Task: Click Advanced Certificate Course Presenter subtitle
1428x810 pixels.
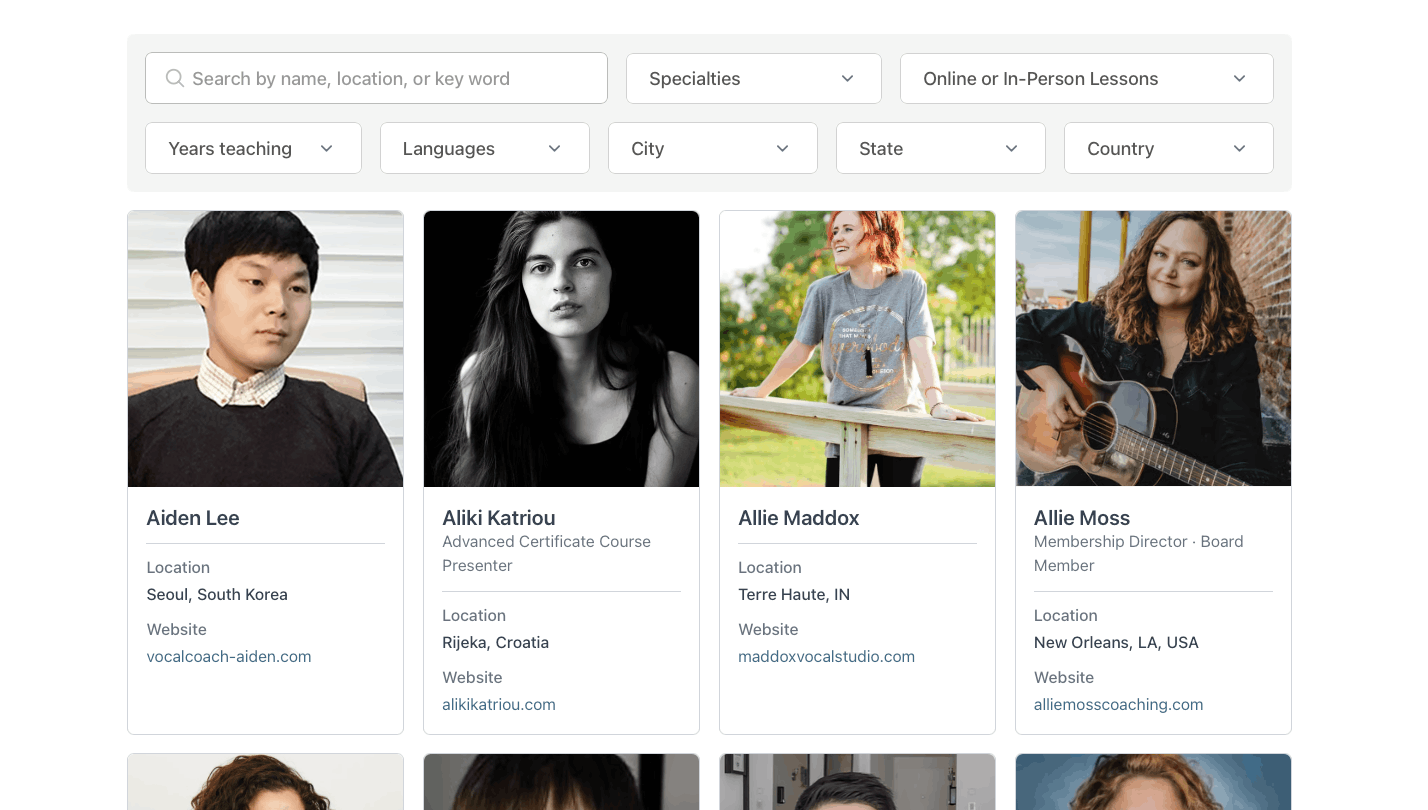Action: 547,554
